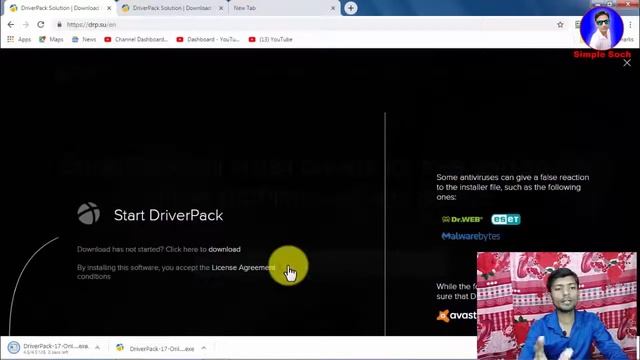Open second DriverPack-17 exe download item

(x=155, y=348)
